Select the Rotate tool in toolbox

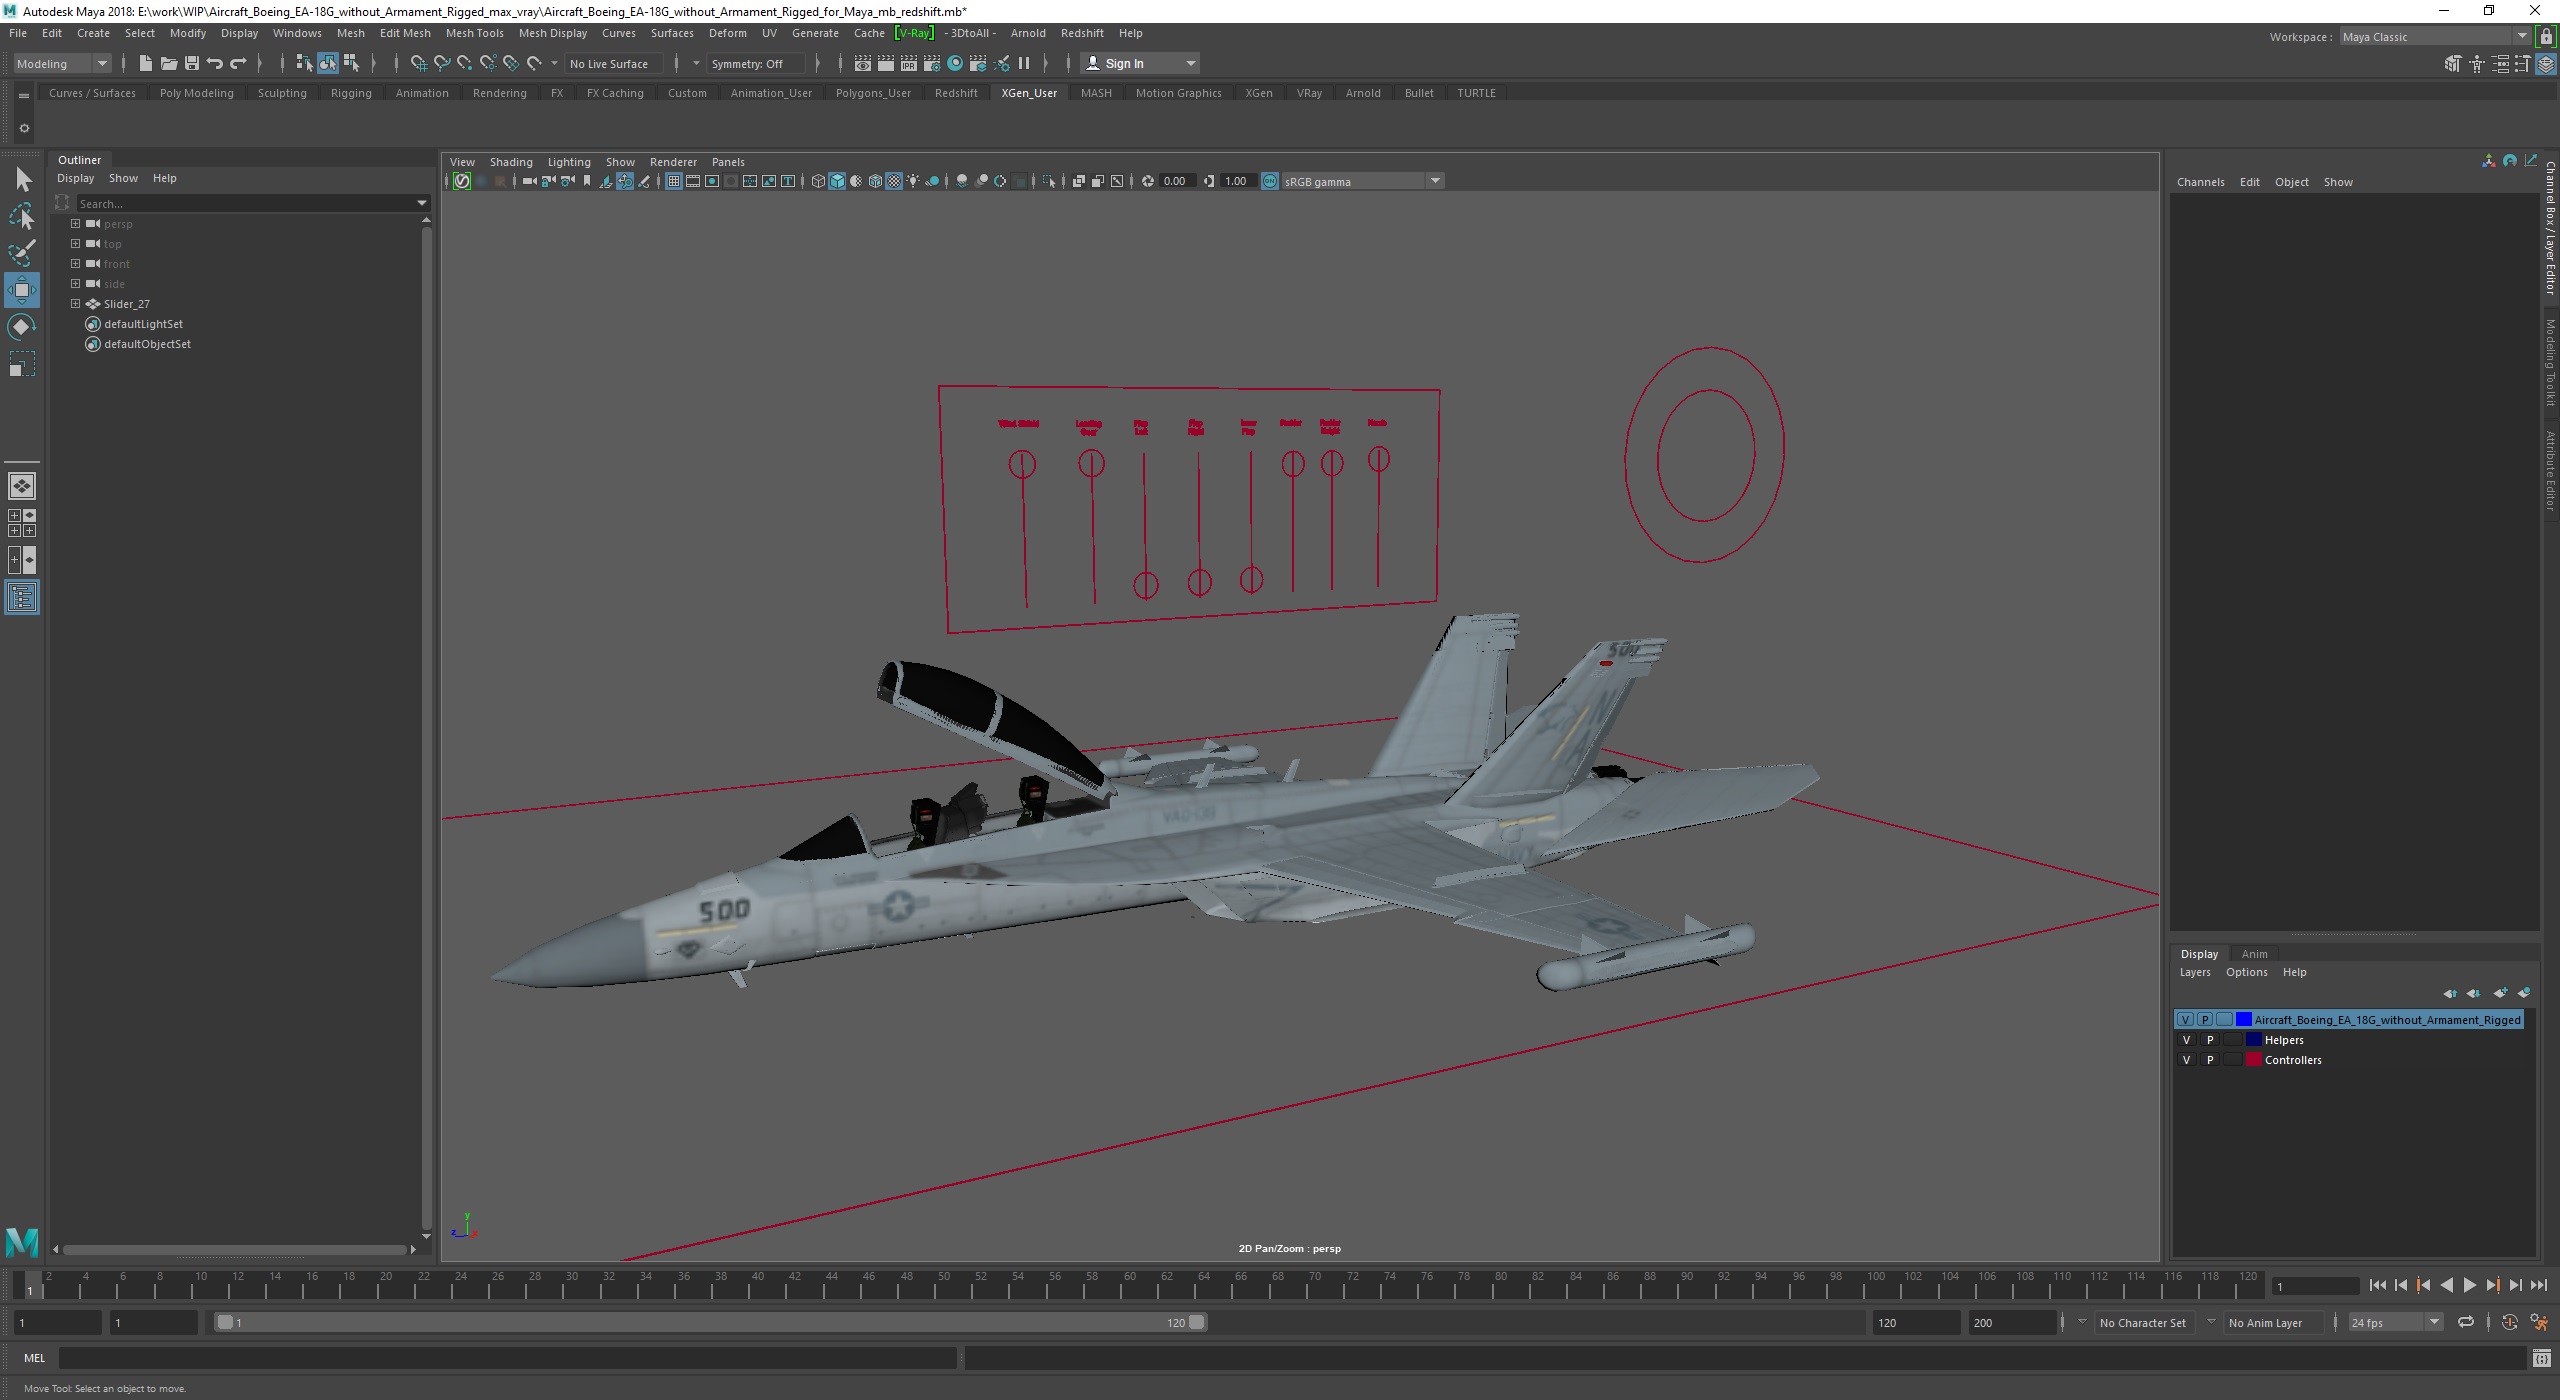point(22,327)
